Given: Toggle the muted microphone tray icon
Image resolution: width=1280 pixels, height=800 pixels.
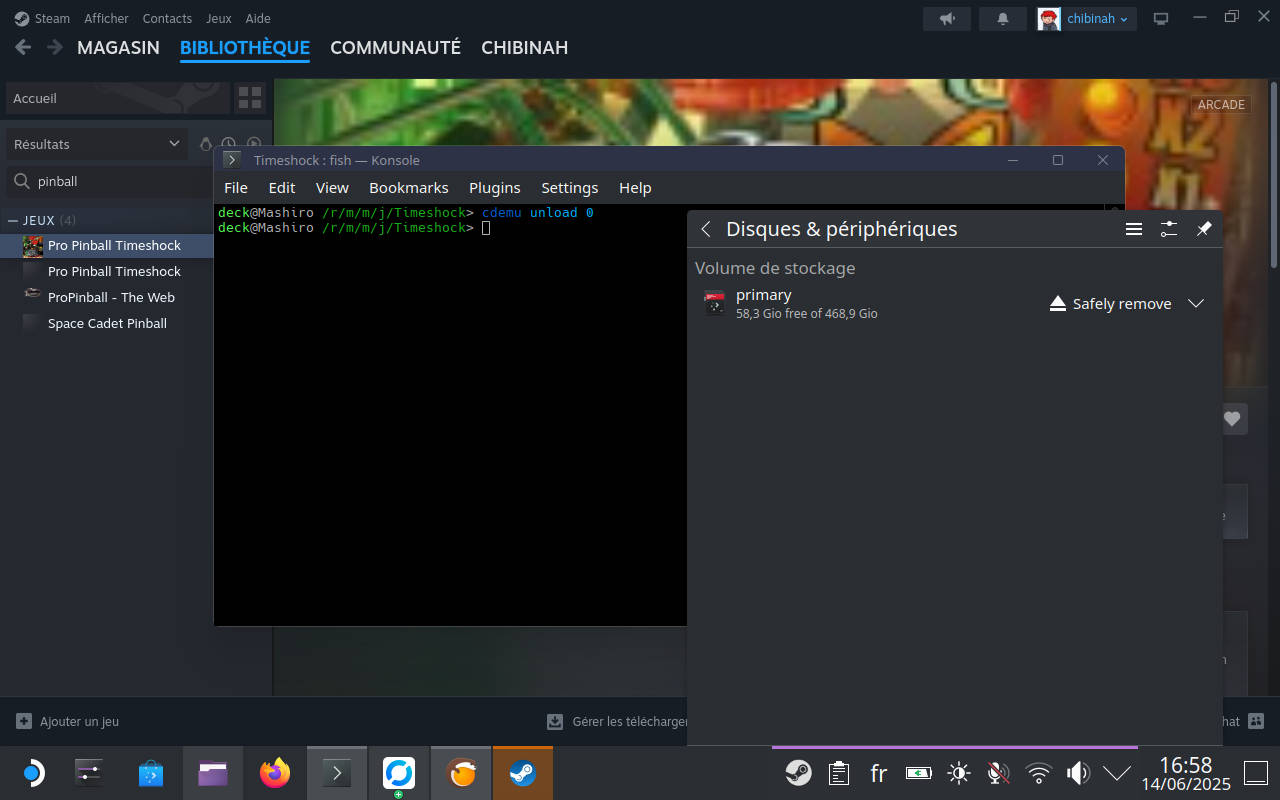Looking at the screenshot, I should point(998,773).
